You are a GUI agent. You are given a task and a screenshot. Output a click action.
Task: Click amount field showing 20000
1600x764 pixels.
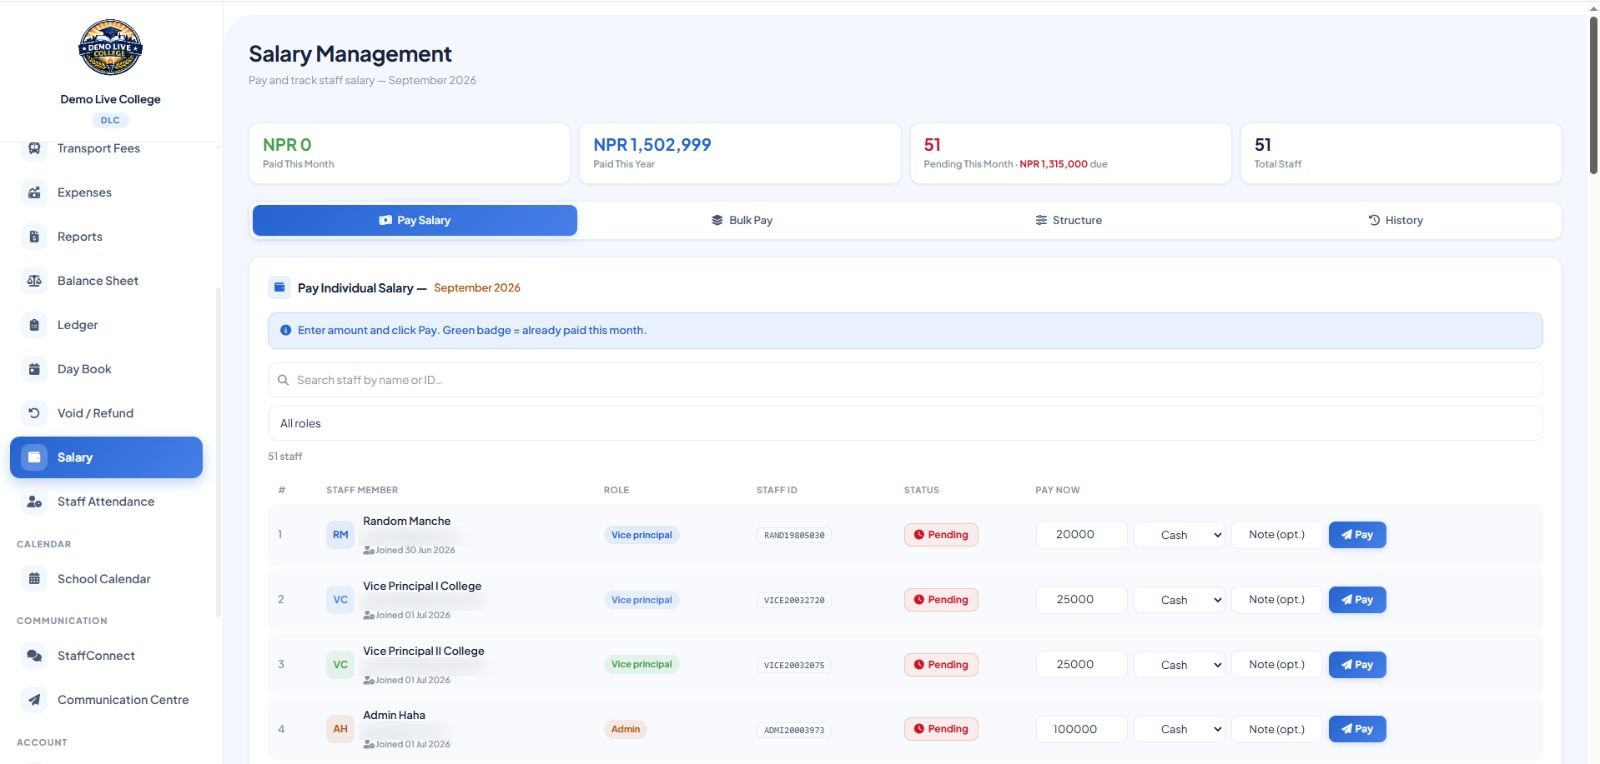click(1082, 535)
